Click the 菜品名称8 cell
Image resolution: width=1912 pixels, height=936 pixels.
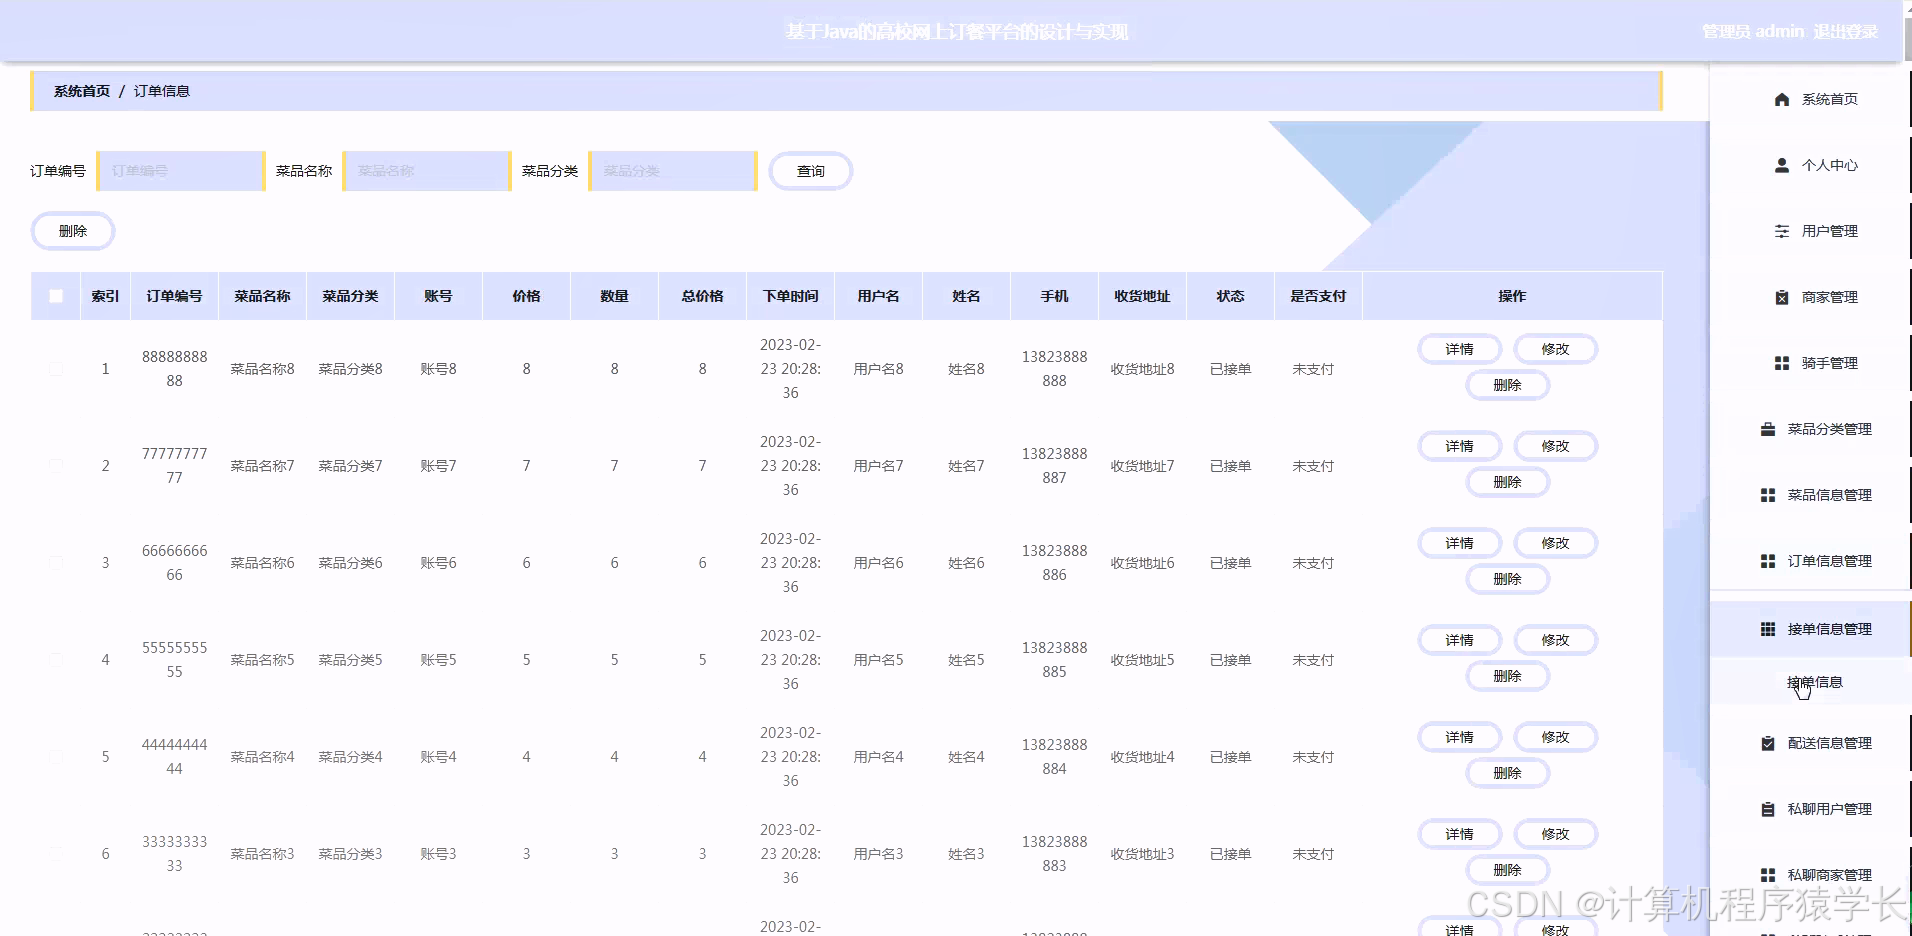coord(262,369)
